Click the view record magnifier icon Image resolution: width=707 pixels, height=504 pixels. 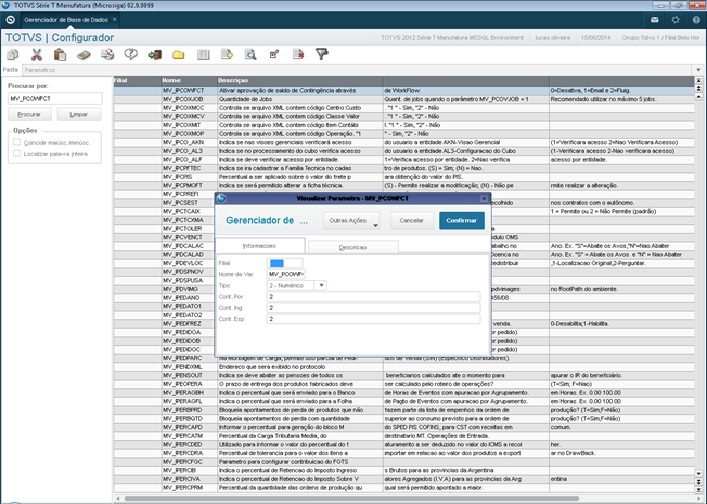[250, 55]
